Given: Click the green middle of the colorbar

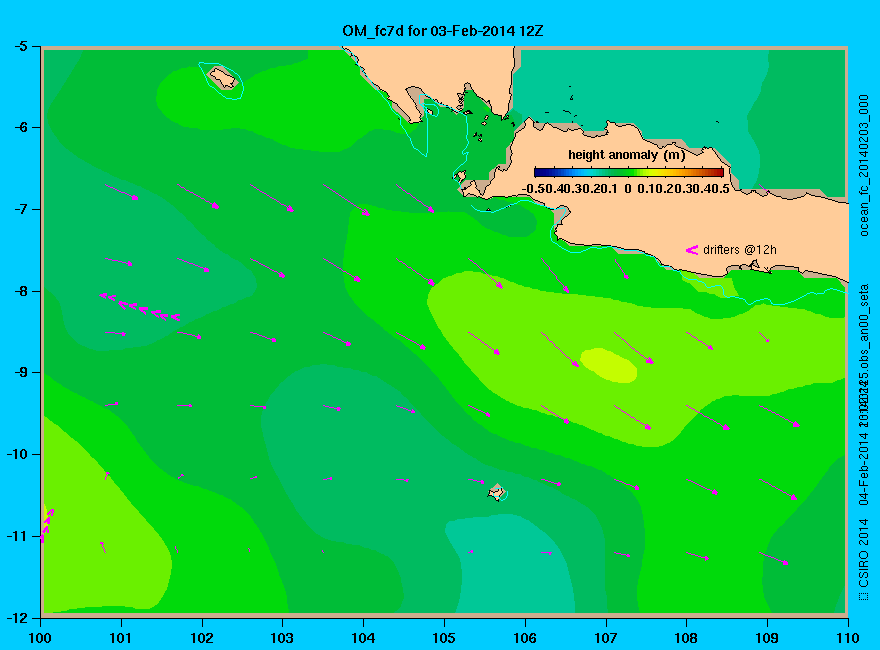Looking at the screenshot, I should pos(629,172).
